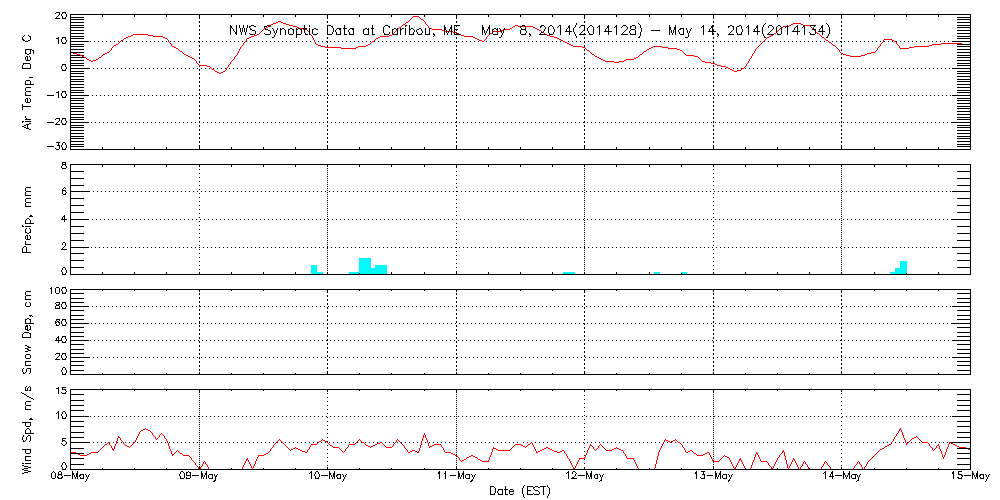Click the chart title mentioning Caribou, ME

tap(530, 31)
